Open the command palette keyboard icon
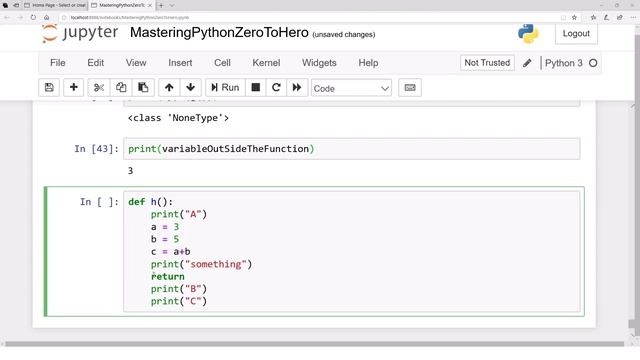640x360 pixels. (x=410, y=88)
